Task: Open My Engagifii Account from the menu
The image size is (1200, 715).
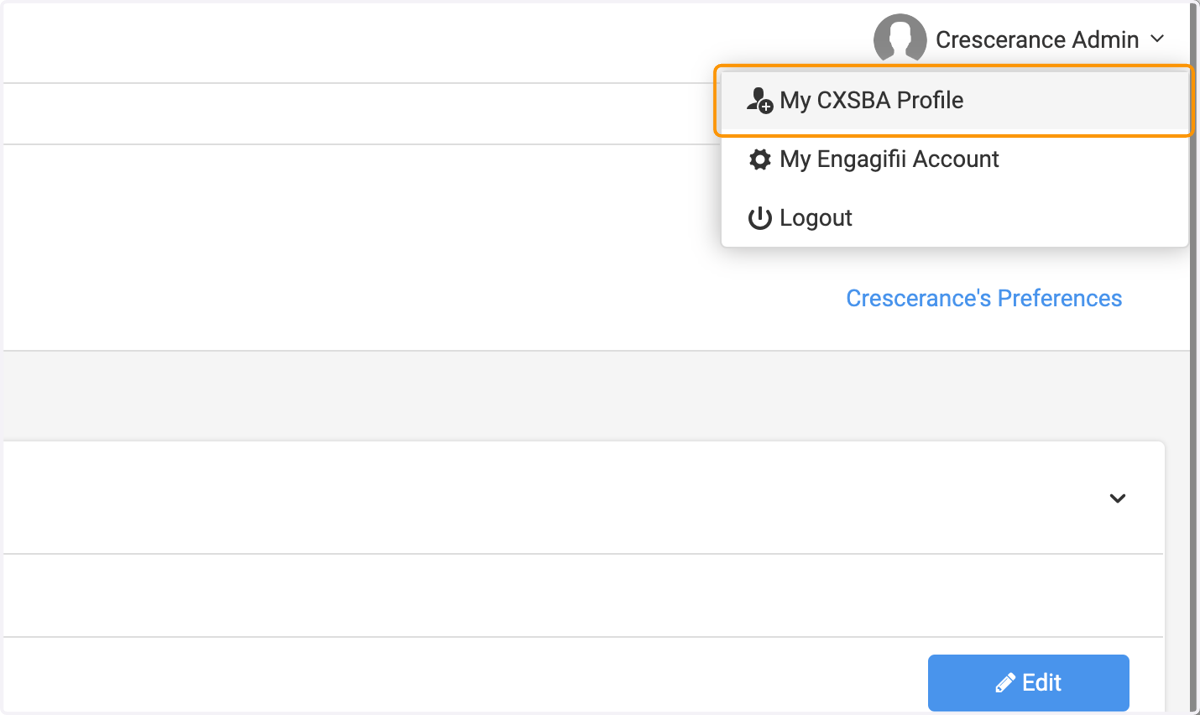Action: (954, 160)
